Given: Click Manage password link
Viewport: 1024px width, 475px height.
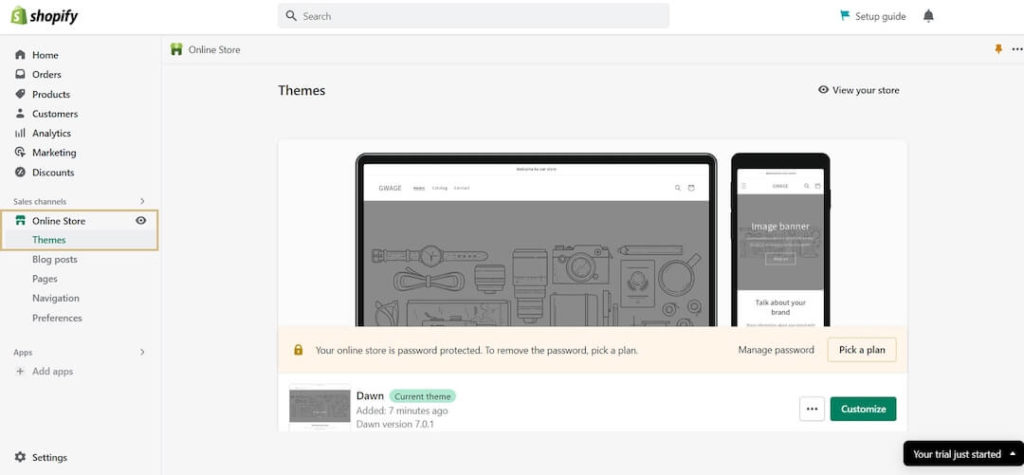Looking at the screenshot, I should [776, 350].
